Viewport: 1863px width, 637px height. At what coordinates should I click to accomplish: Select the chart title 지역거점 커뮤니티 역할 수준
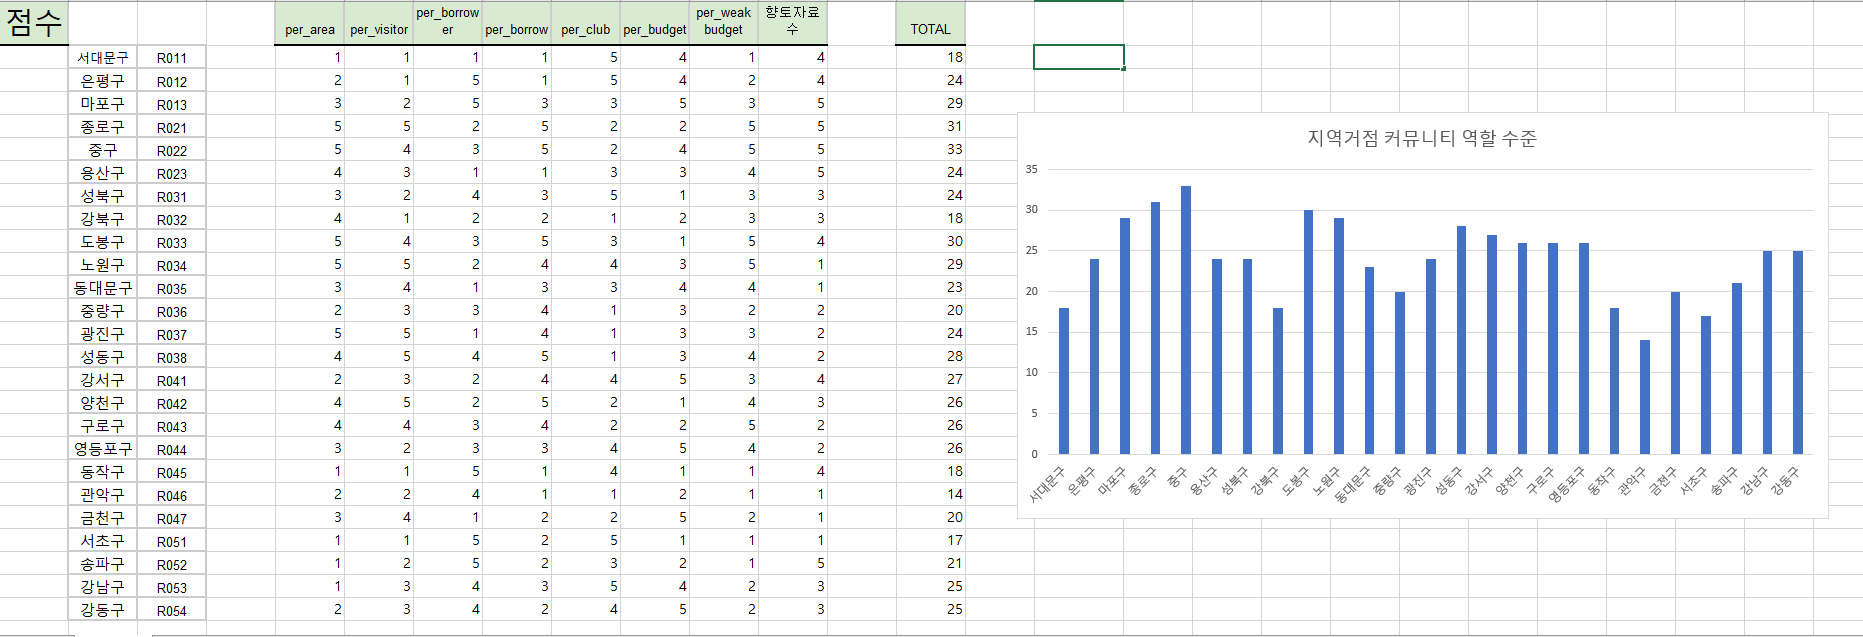click(x=1421, y=138)
